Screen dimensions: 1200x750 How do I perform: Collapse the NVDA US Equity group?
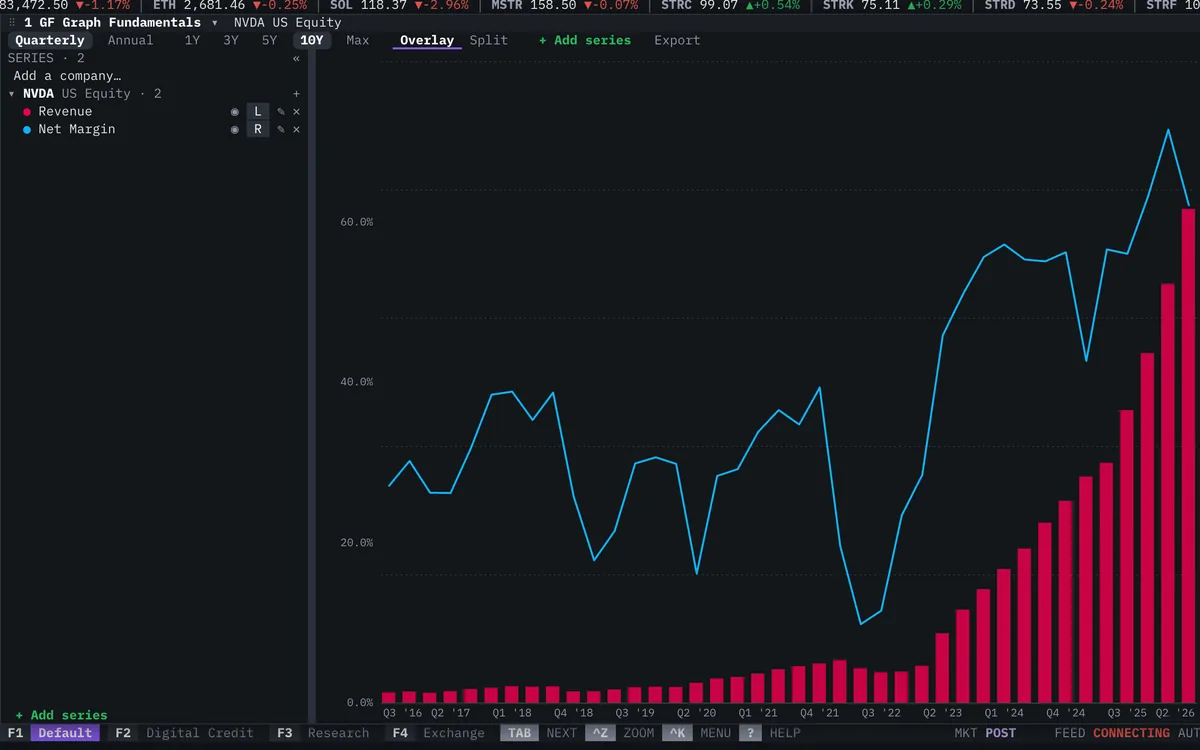(12, 94)
